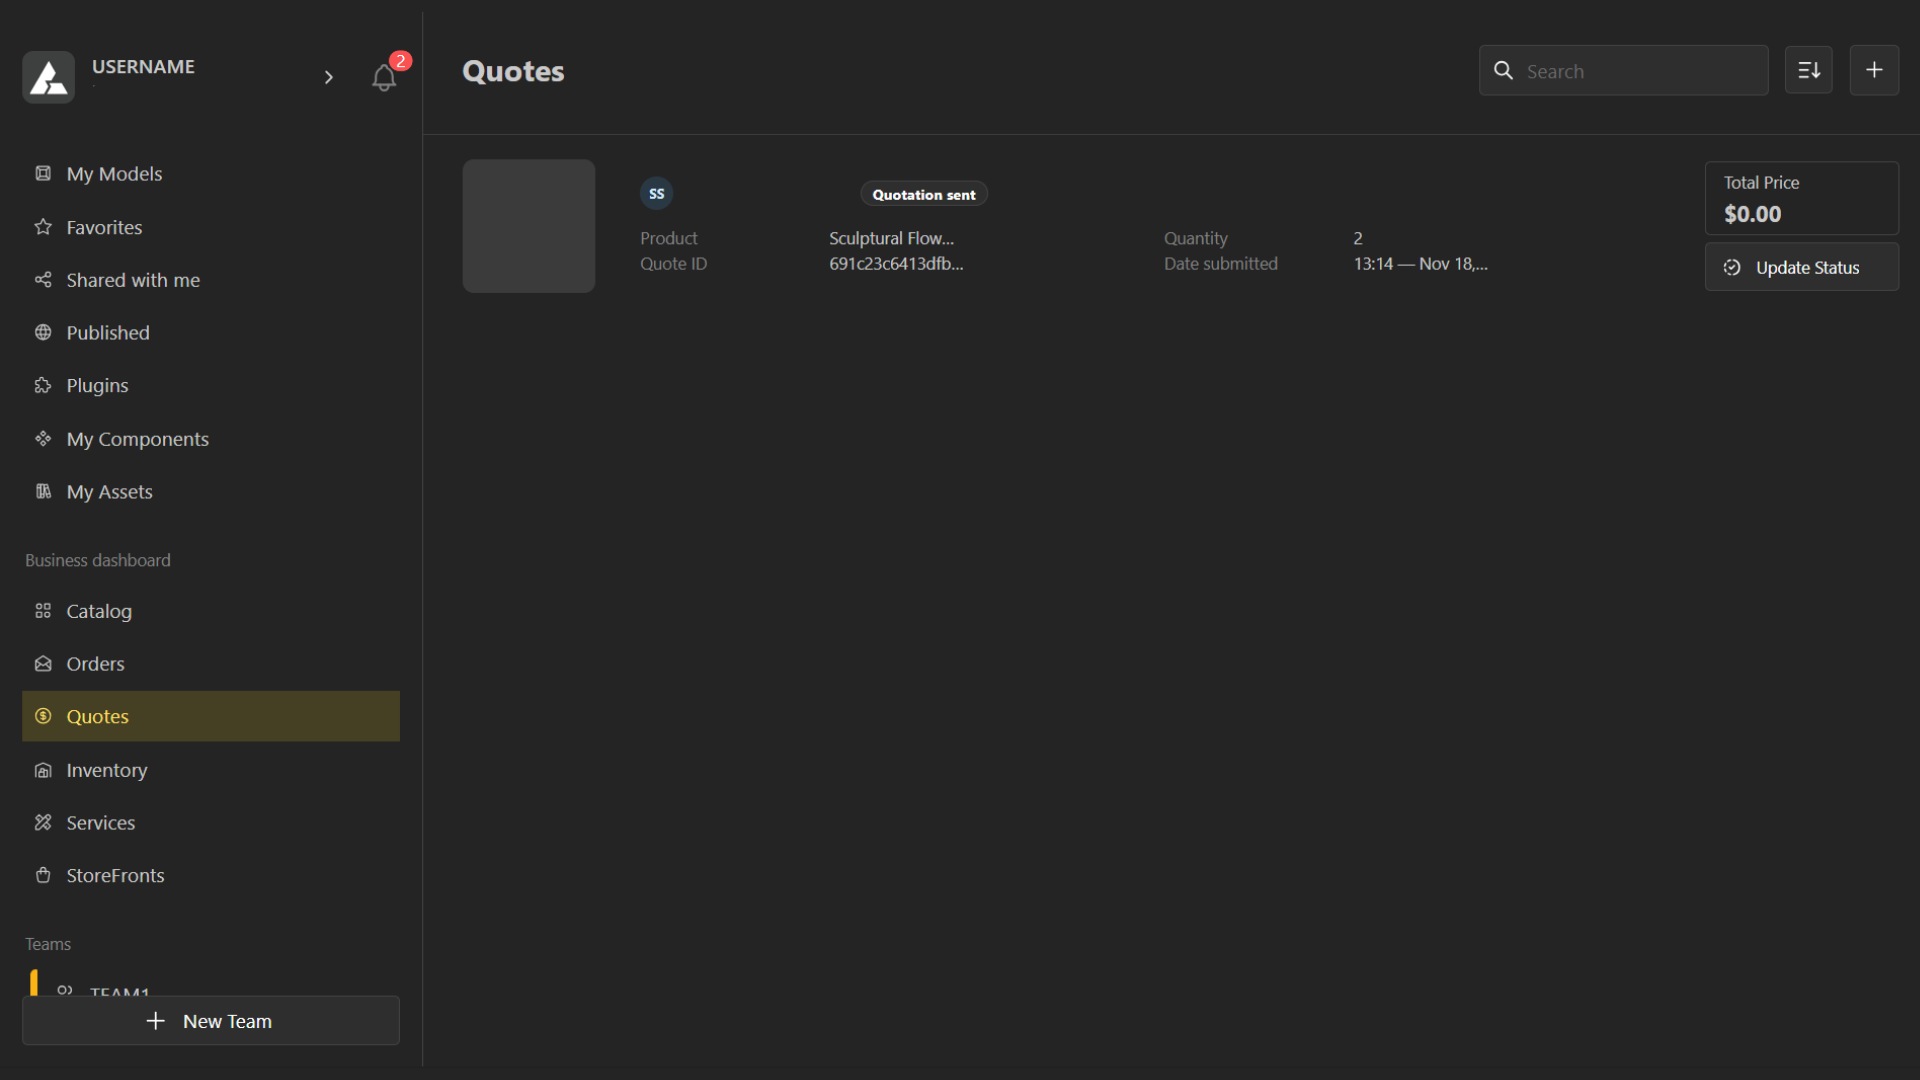
Task: Click the sort order icon button
Action: (x=1808, y=70)
